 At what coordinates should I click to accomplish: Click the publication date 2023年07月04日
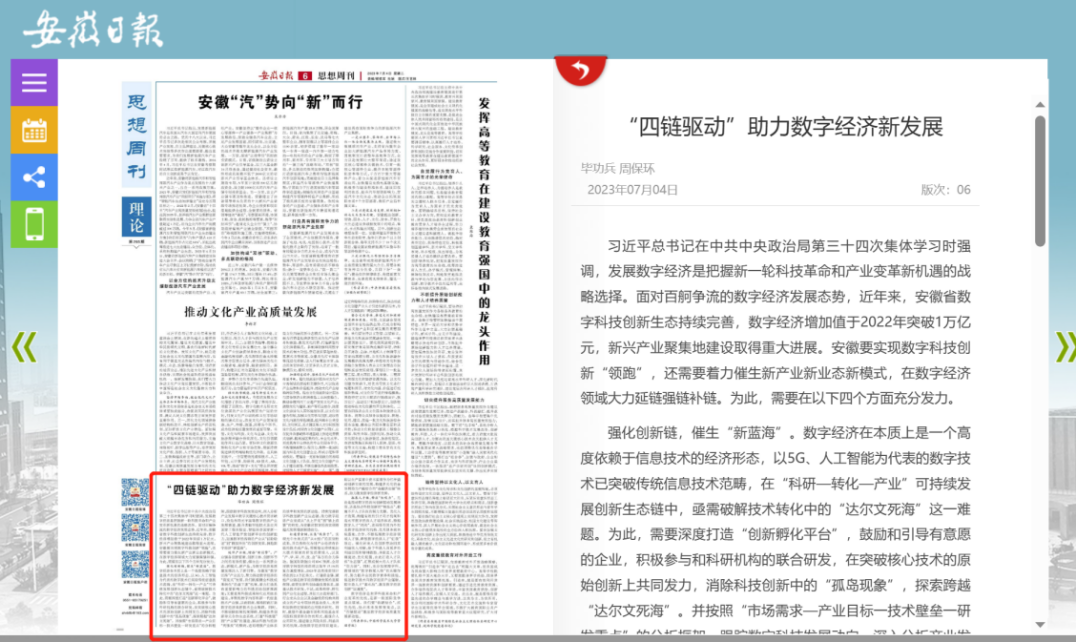[x=632, y=189]
